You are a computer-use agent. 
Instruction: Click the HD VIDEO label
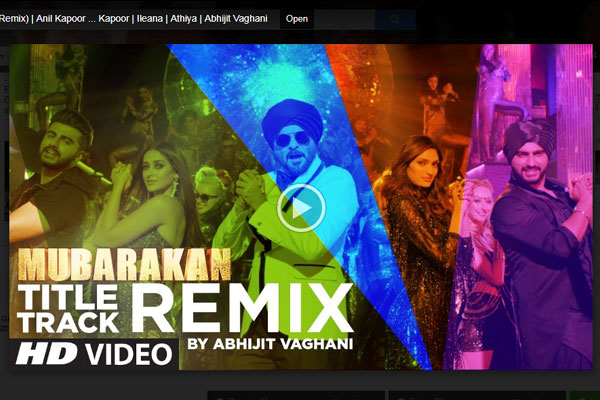pos(95,353)
